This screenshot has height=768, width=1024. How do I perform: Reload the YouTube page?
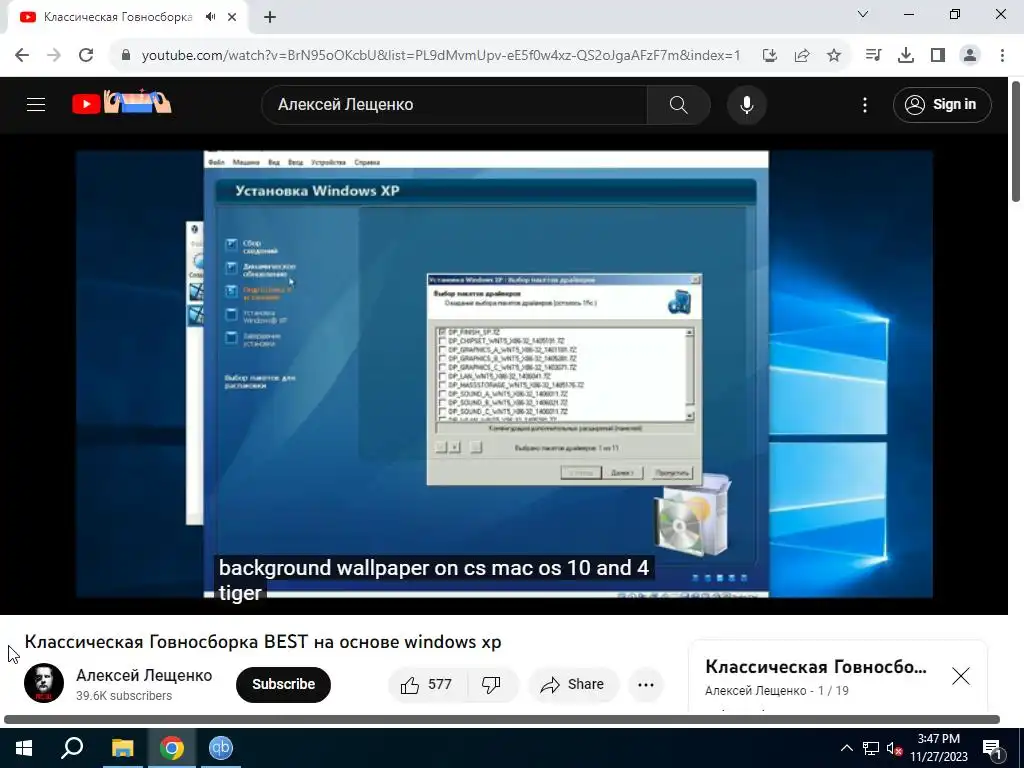(x=86, y=56)
